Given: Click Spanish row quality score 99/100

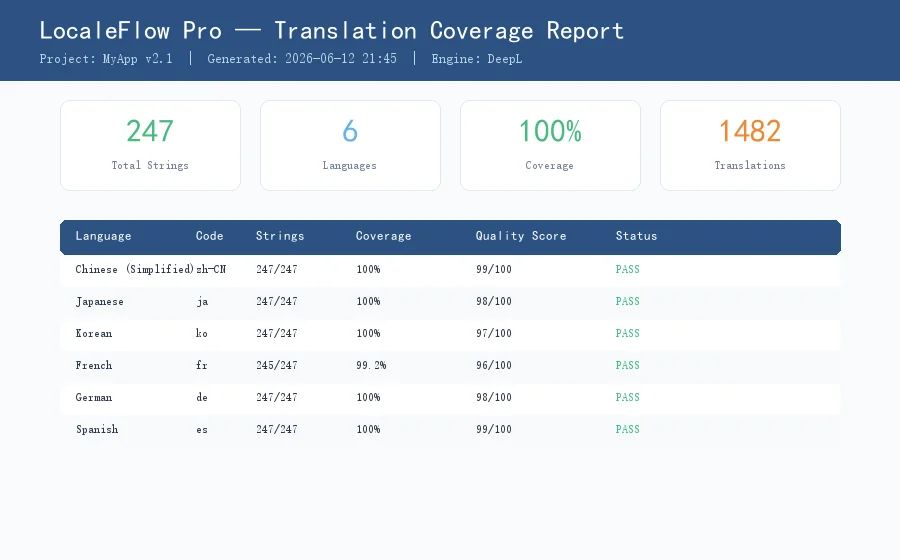Looking at the screenshot, I should pyautogui.click(x=494, y=429).
